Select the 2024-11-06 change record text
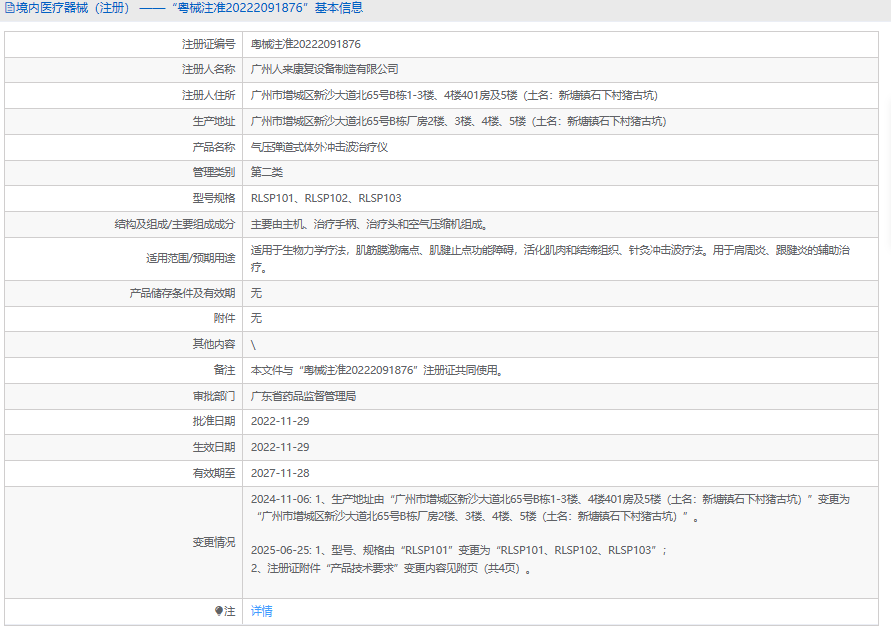891x632 pixels. [x=550, y=508]
